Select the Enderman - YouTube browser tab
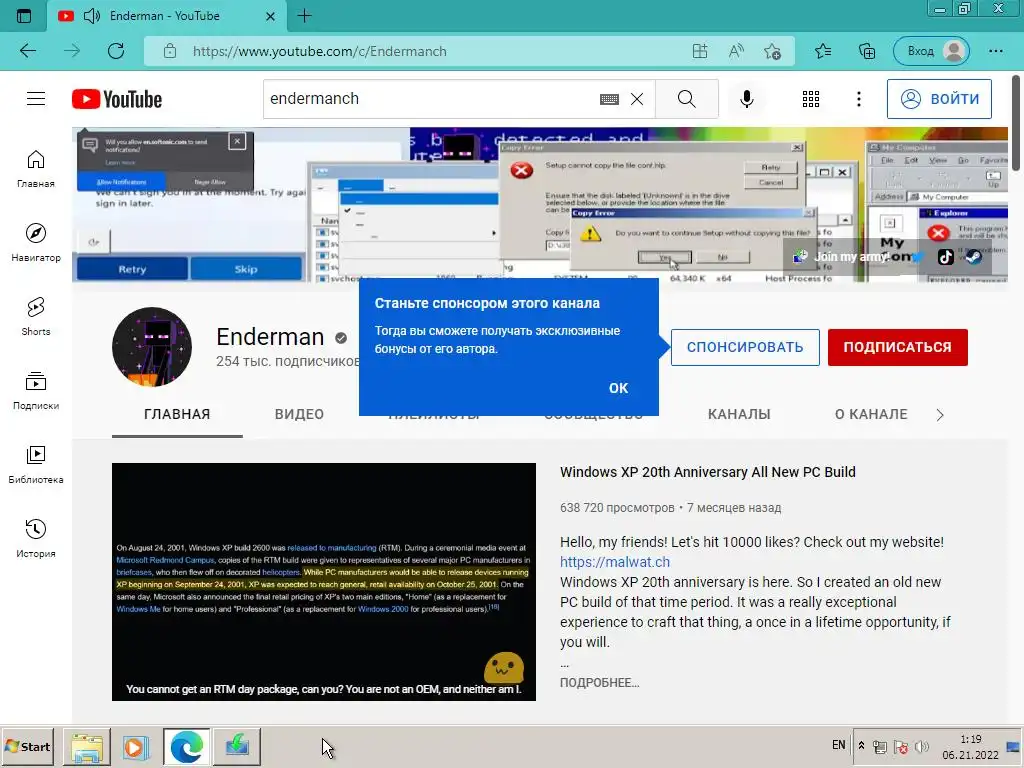This screenshot has width=1024, height=768. tap(167, 16)
